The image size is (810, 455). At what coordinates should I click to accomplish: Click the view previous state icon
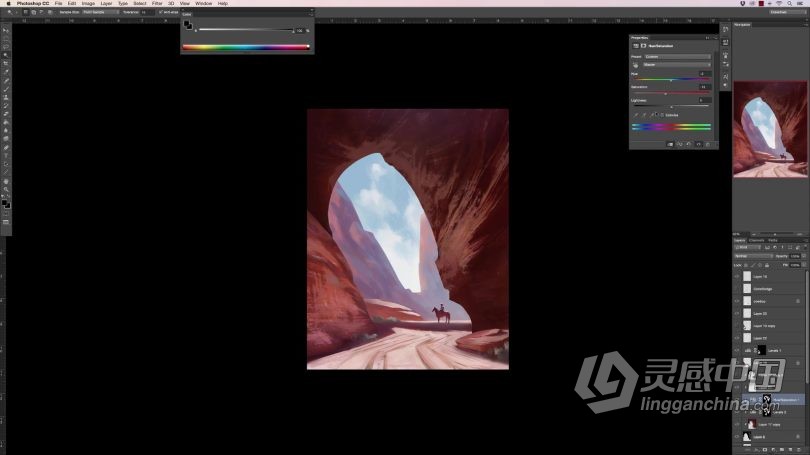[x=679, y=144]
